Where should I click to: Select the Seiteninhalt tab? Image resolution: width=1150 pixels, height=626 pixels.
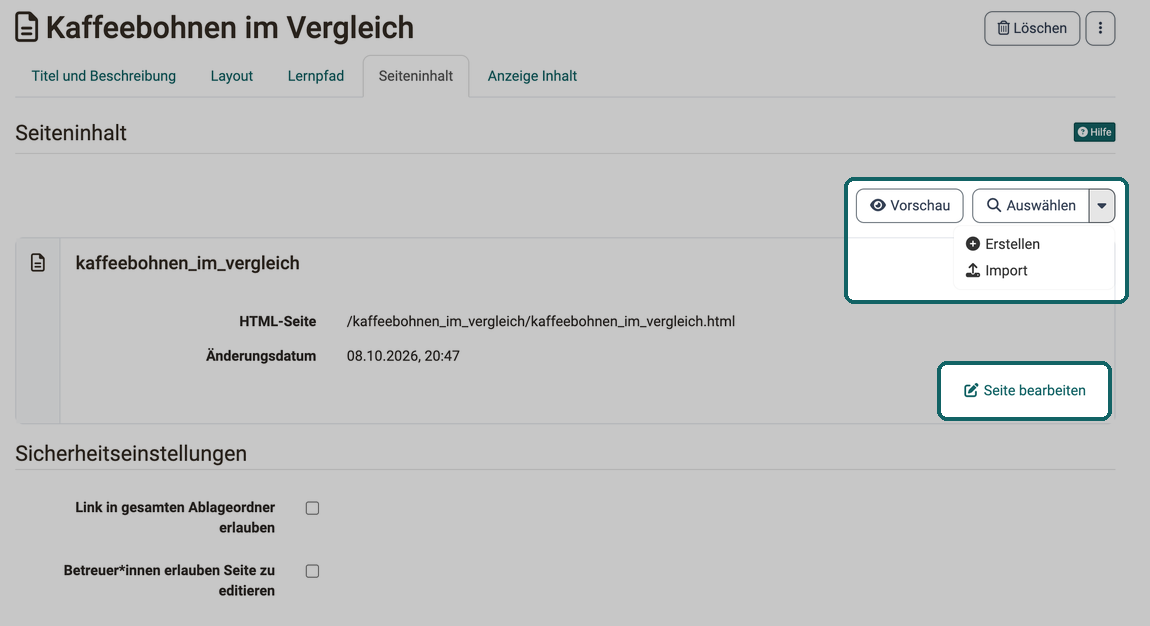coord(416,76)
